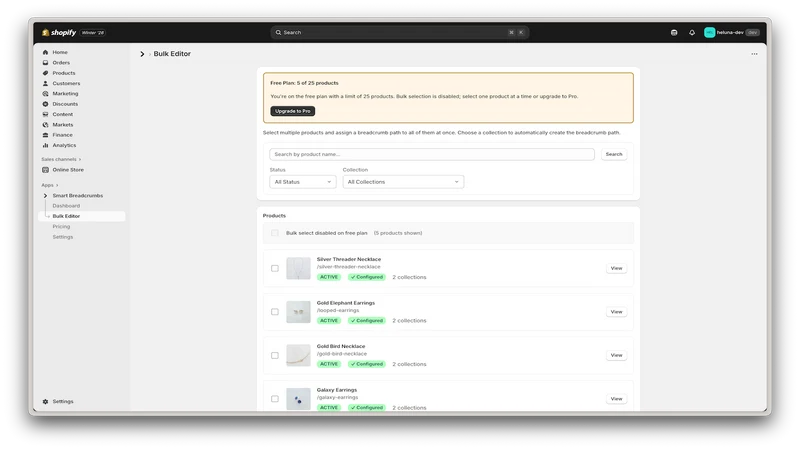
Task: Open Settings under Smart Breadcrumbs
Action: 63,237
